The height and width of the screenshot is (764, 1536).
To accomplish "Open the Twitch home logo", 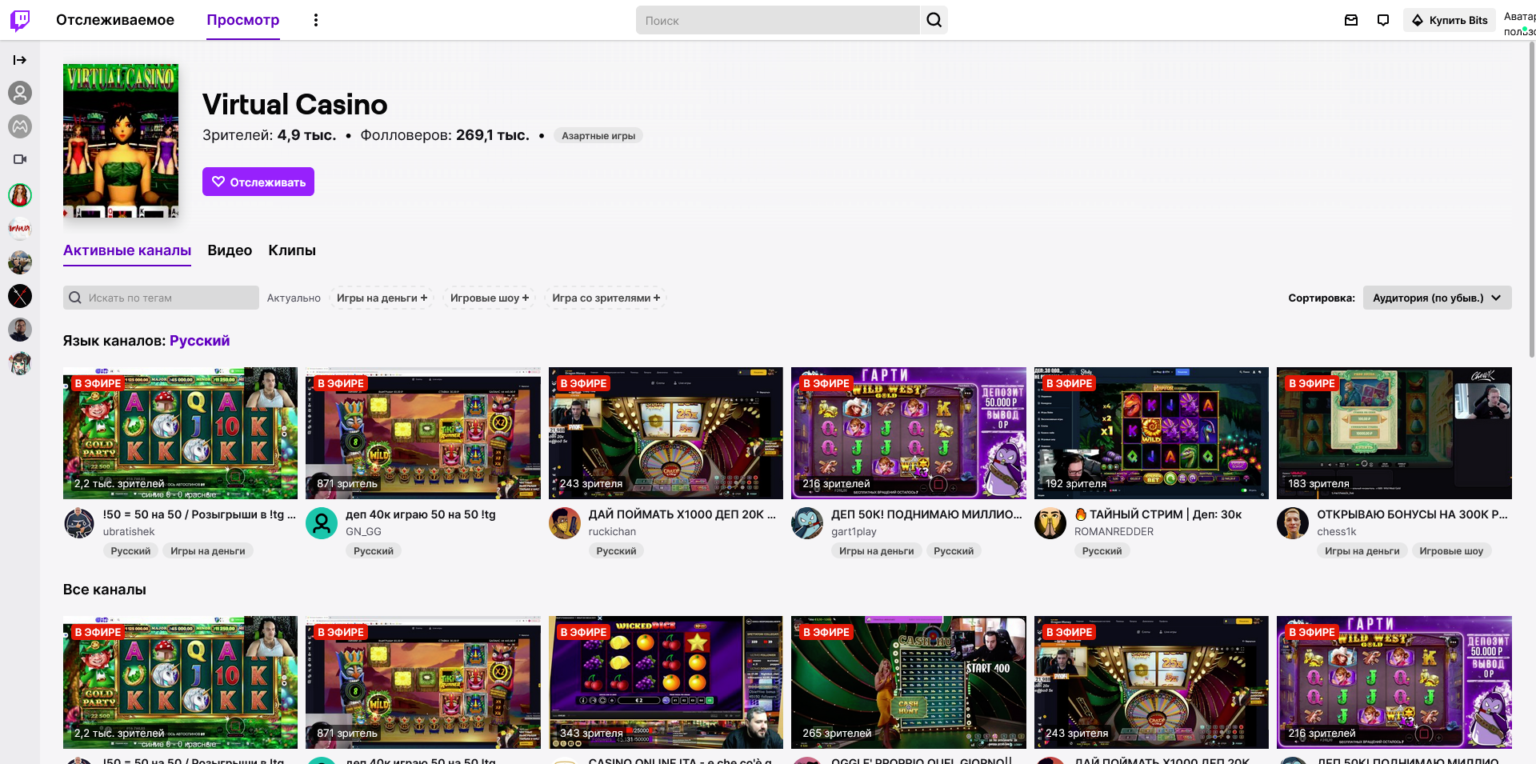I will [x=20, y=20].
